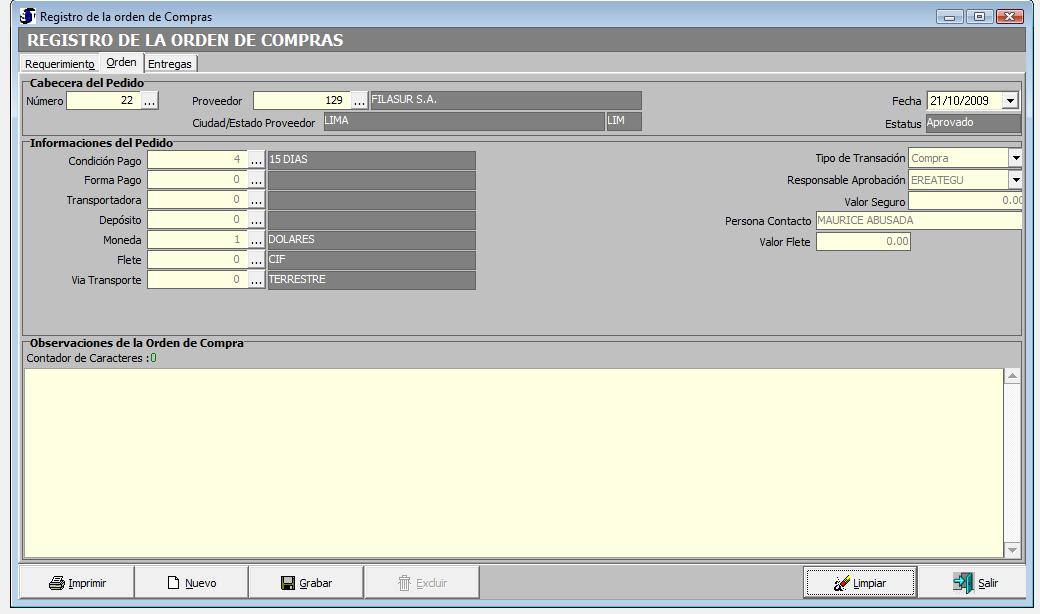Screen dimensions: 1040x614
Task: Open Condición Pago lookup ellipsis button
Action: 257,160
